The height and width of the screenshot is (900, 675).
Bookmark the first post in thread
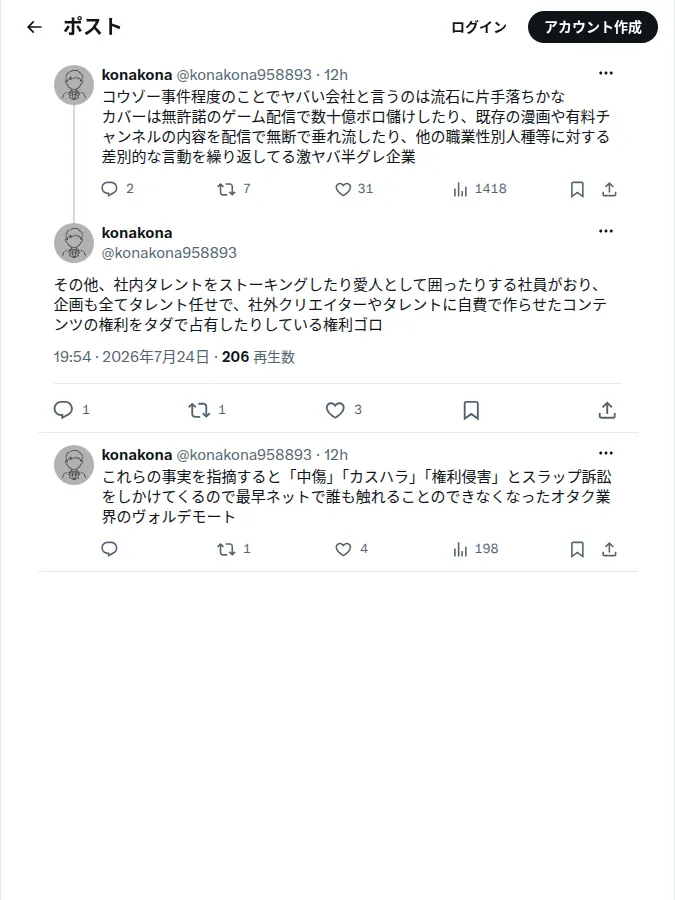pyautogui.click(x=577, y=189)
